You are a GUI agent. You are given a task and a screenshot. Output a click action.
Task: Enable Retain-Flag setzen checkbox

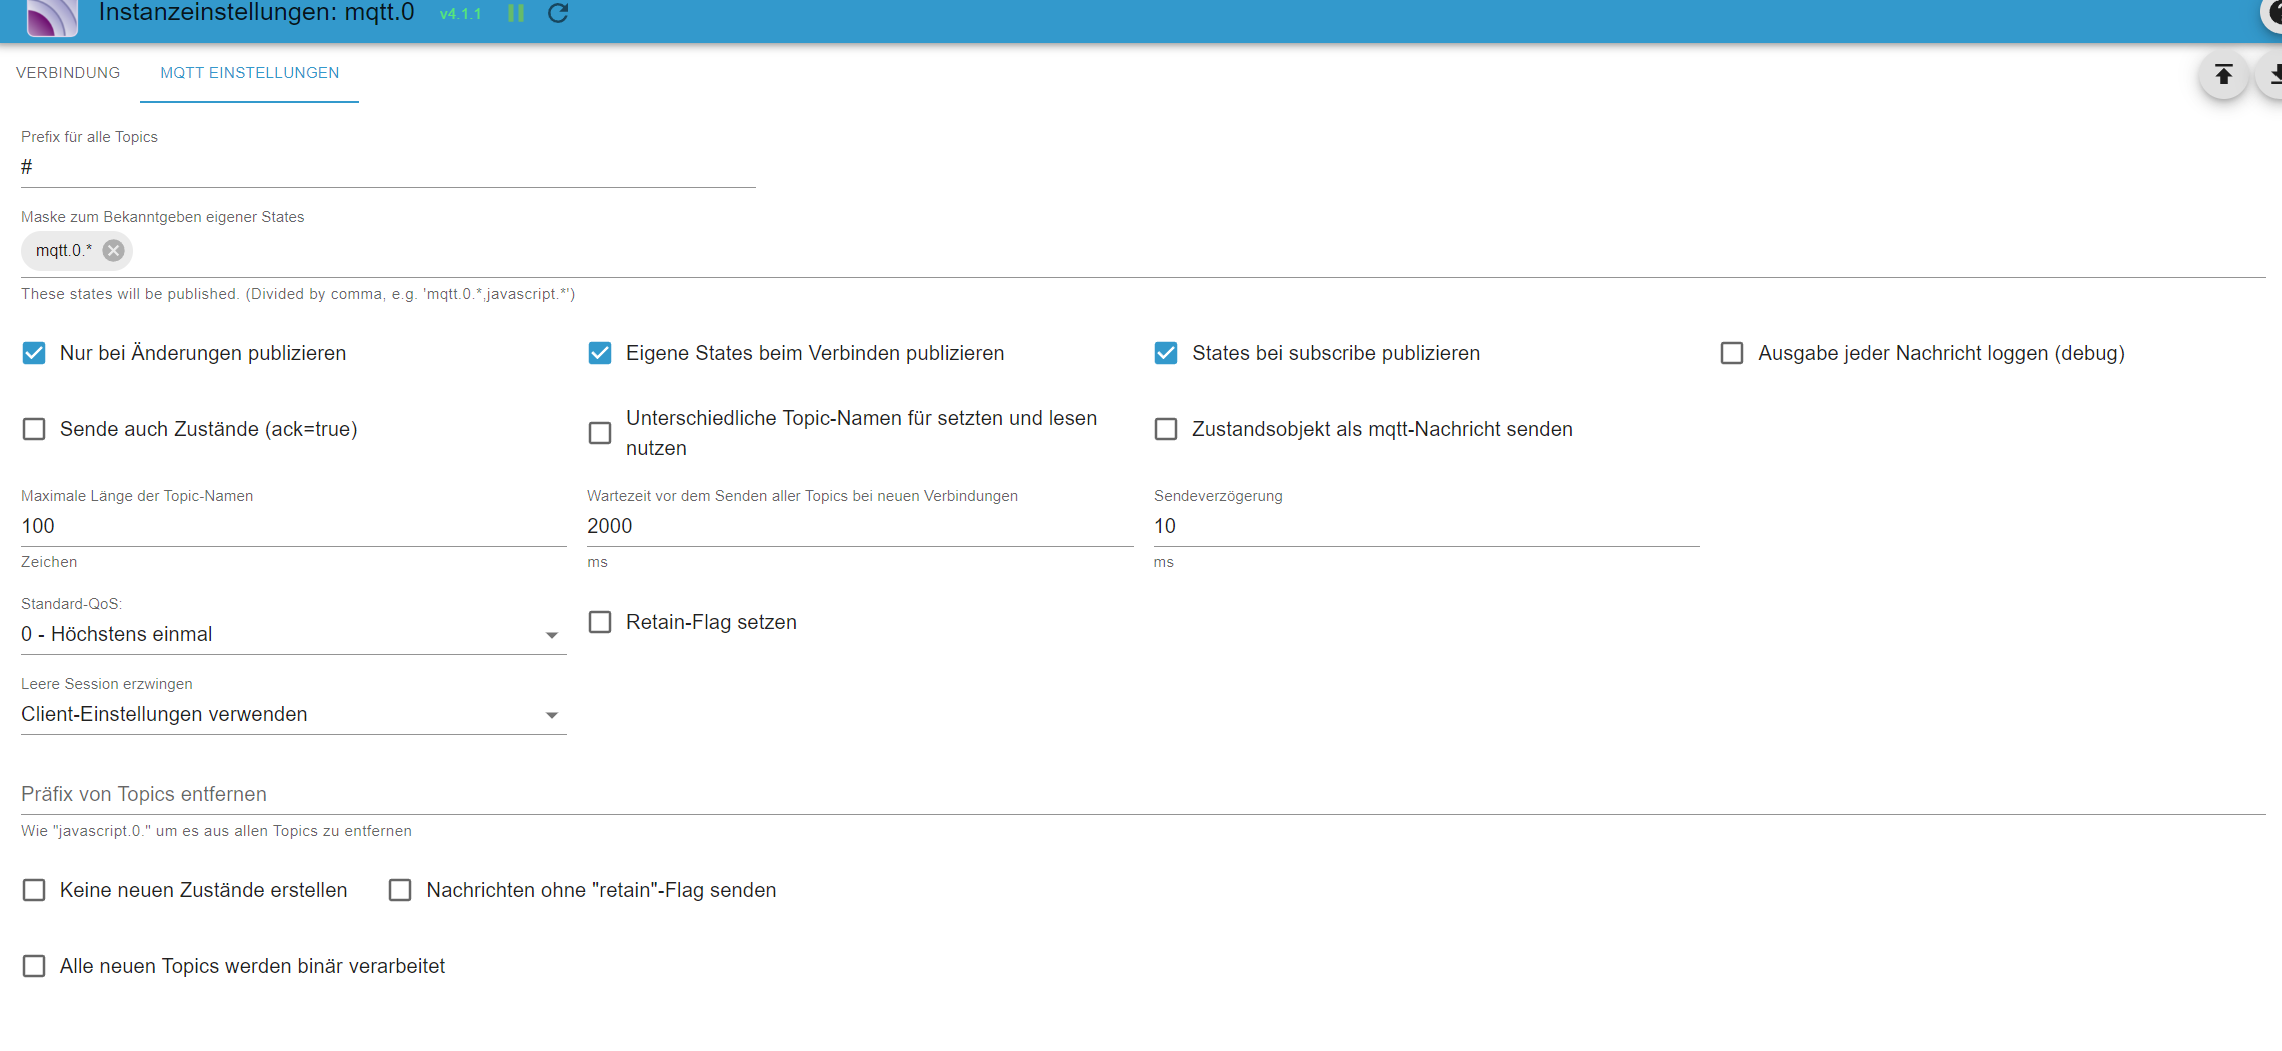(600, 622)
